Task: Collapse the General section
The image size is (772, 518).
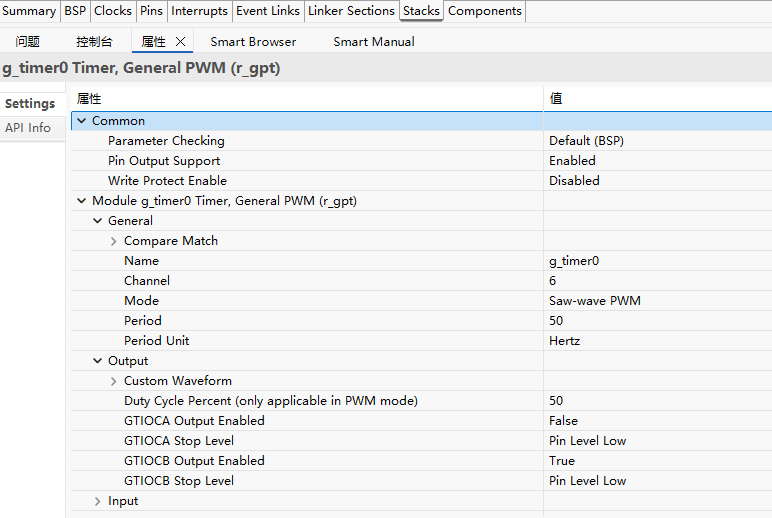Action: click(x=97, y=221)
